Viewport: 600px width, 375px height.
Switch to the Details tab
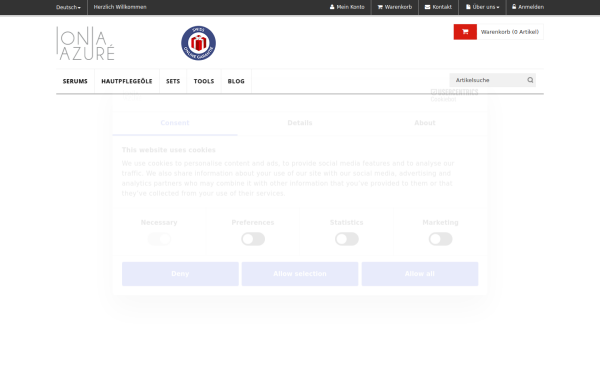click(300, 123)
